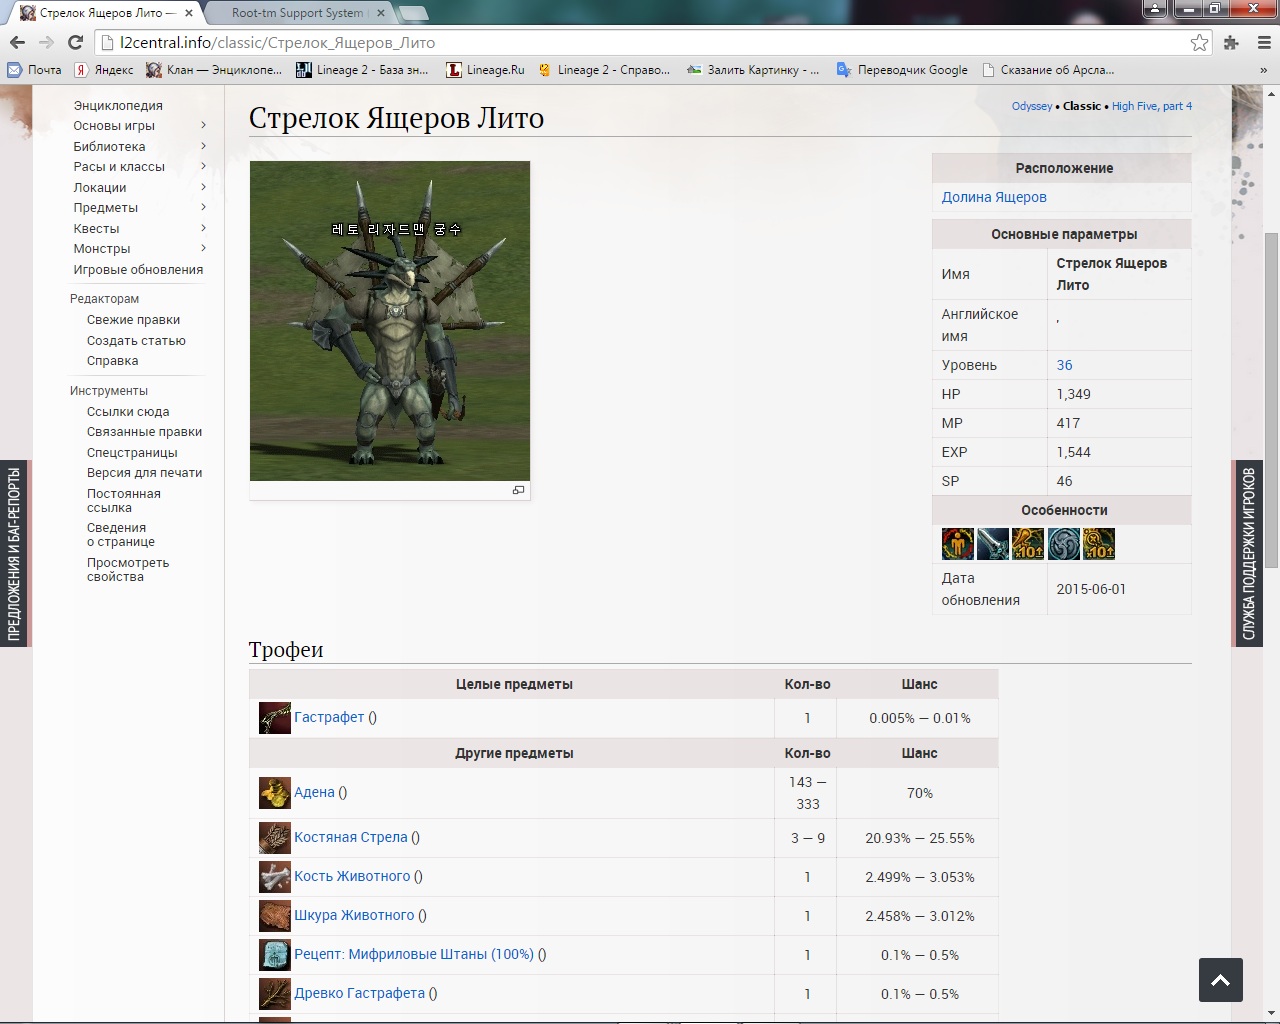Click the Костяная Стрела item icon
The width and height of the screenshot is (1280, 1024).
point(275,838)
